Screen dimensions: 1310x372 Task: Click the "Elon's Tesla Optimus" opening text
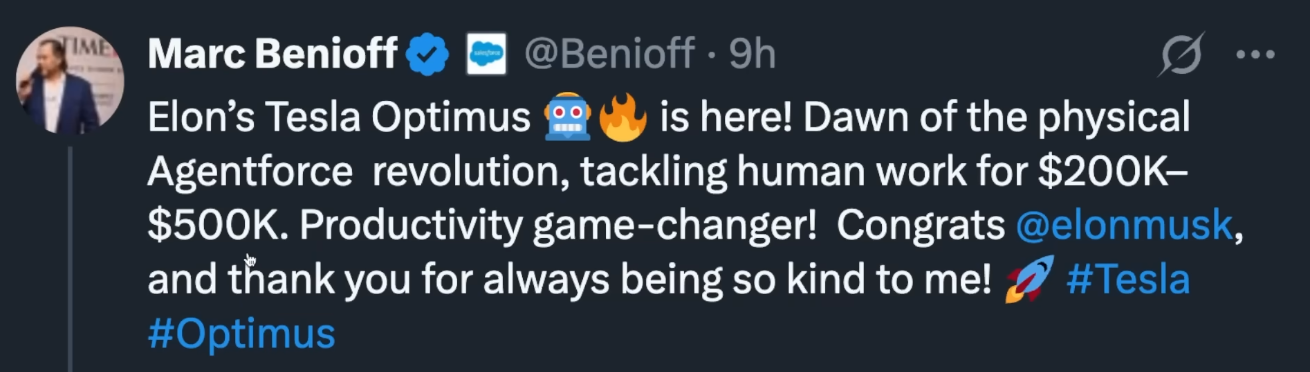click(x=338, y=120)
